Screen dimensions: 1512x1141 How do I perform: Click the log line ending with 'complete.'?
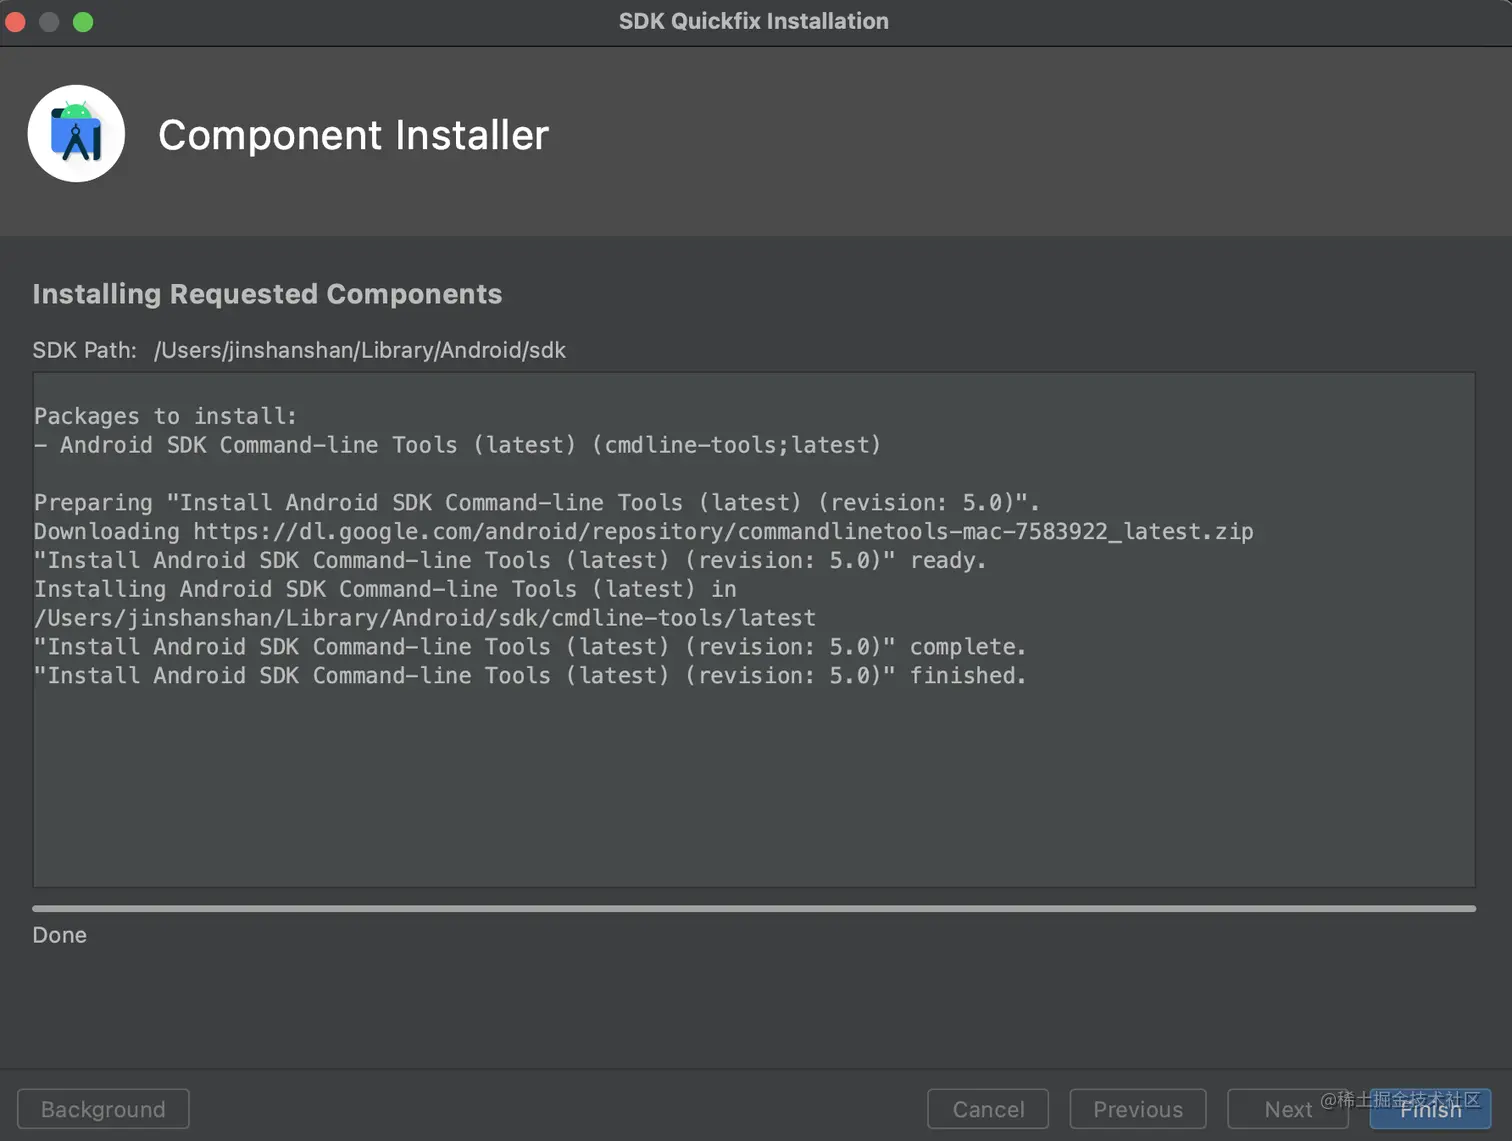pyautogui.click(x=530, y=647)
